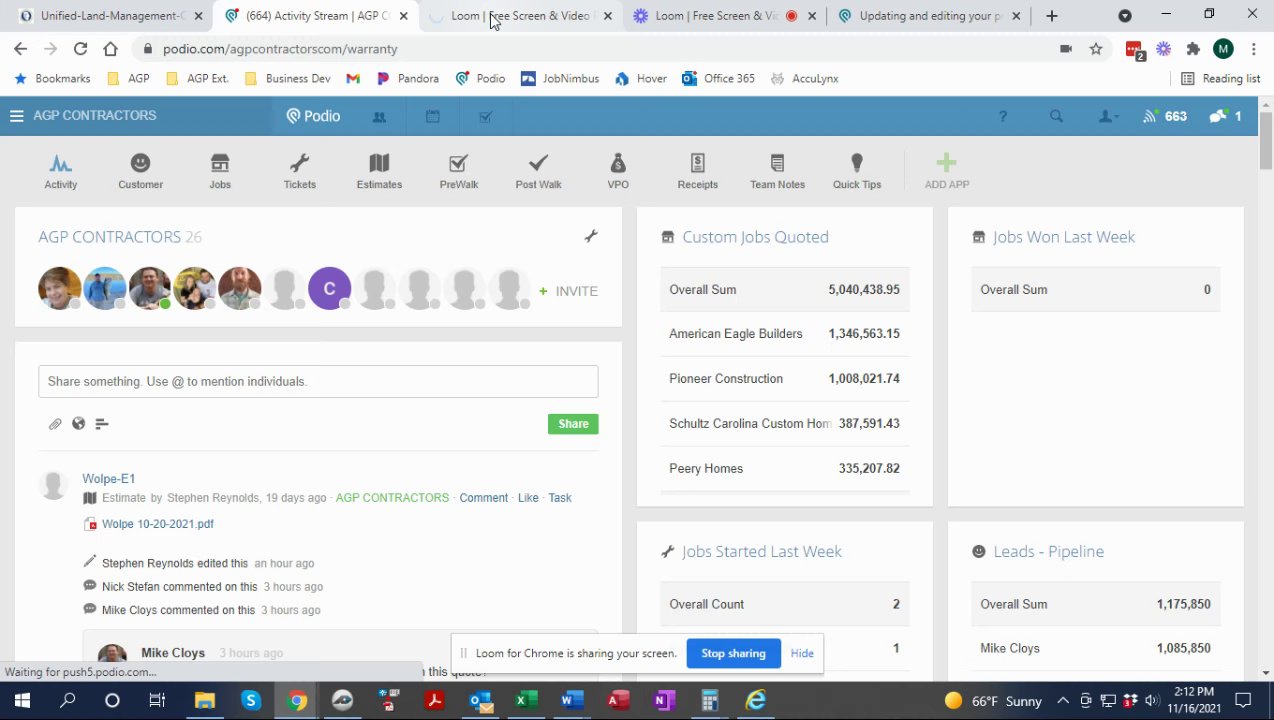Click the ADD APP plus icon

tap(946, 162)
